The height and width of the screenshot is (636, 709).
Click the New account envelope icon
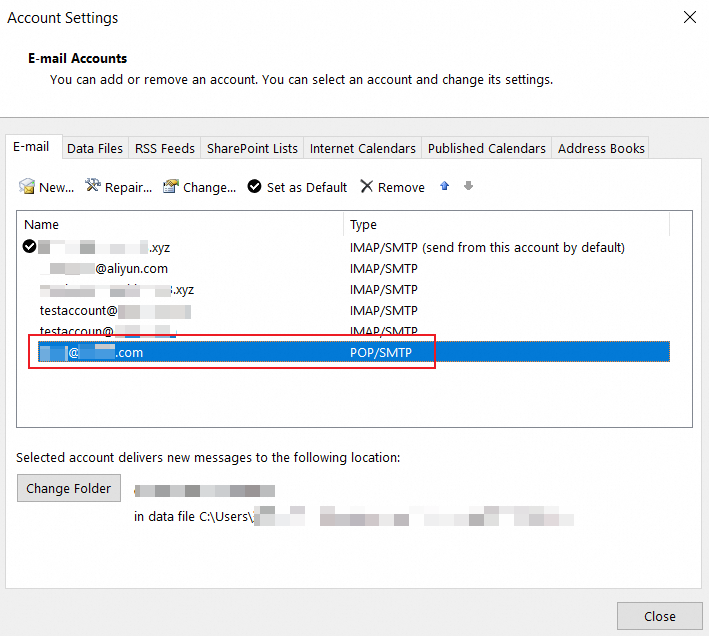click(27, 186)
